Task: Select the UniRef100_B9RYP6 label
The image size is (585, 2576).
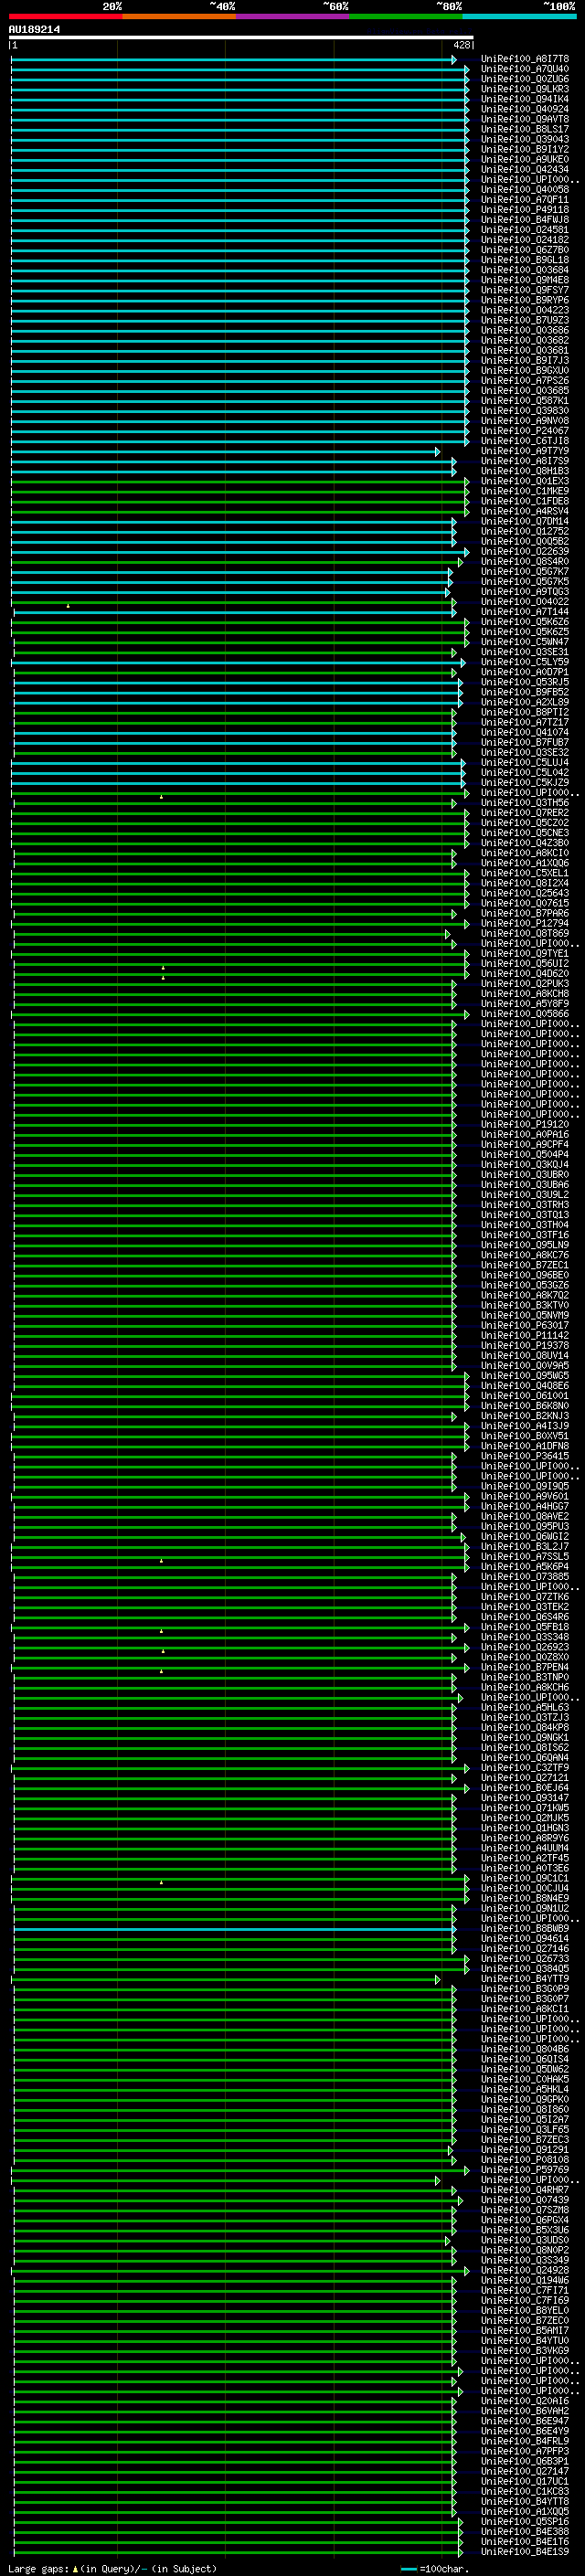Action: (525, 300)
